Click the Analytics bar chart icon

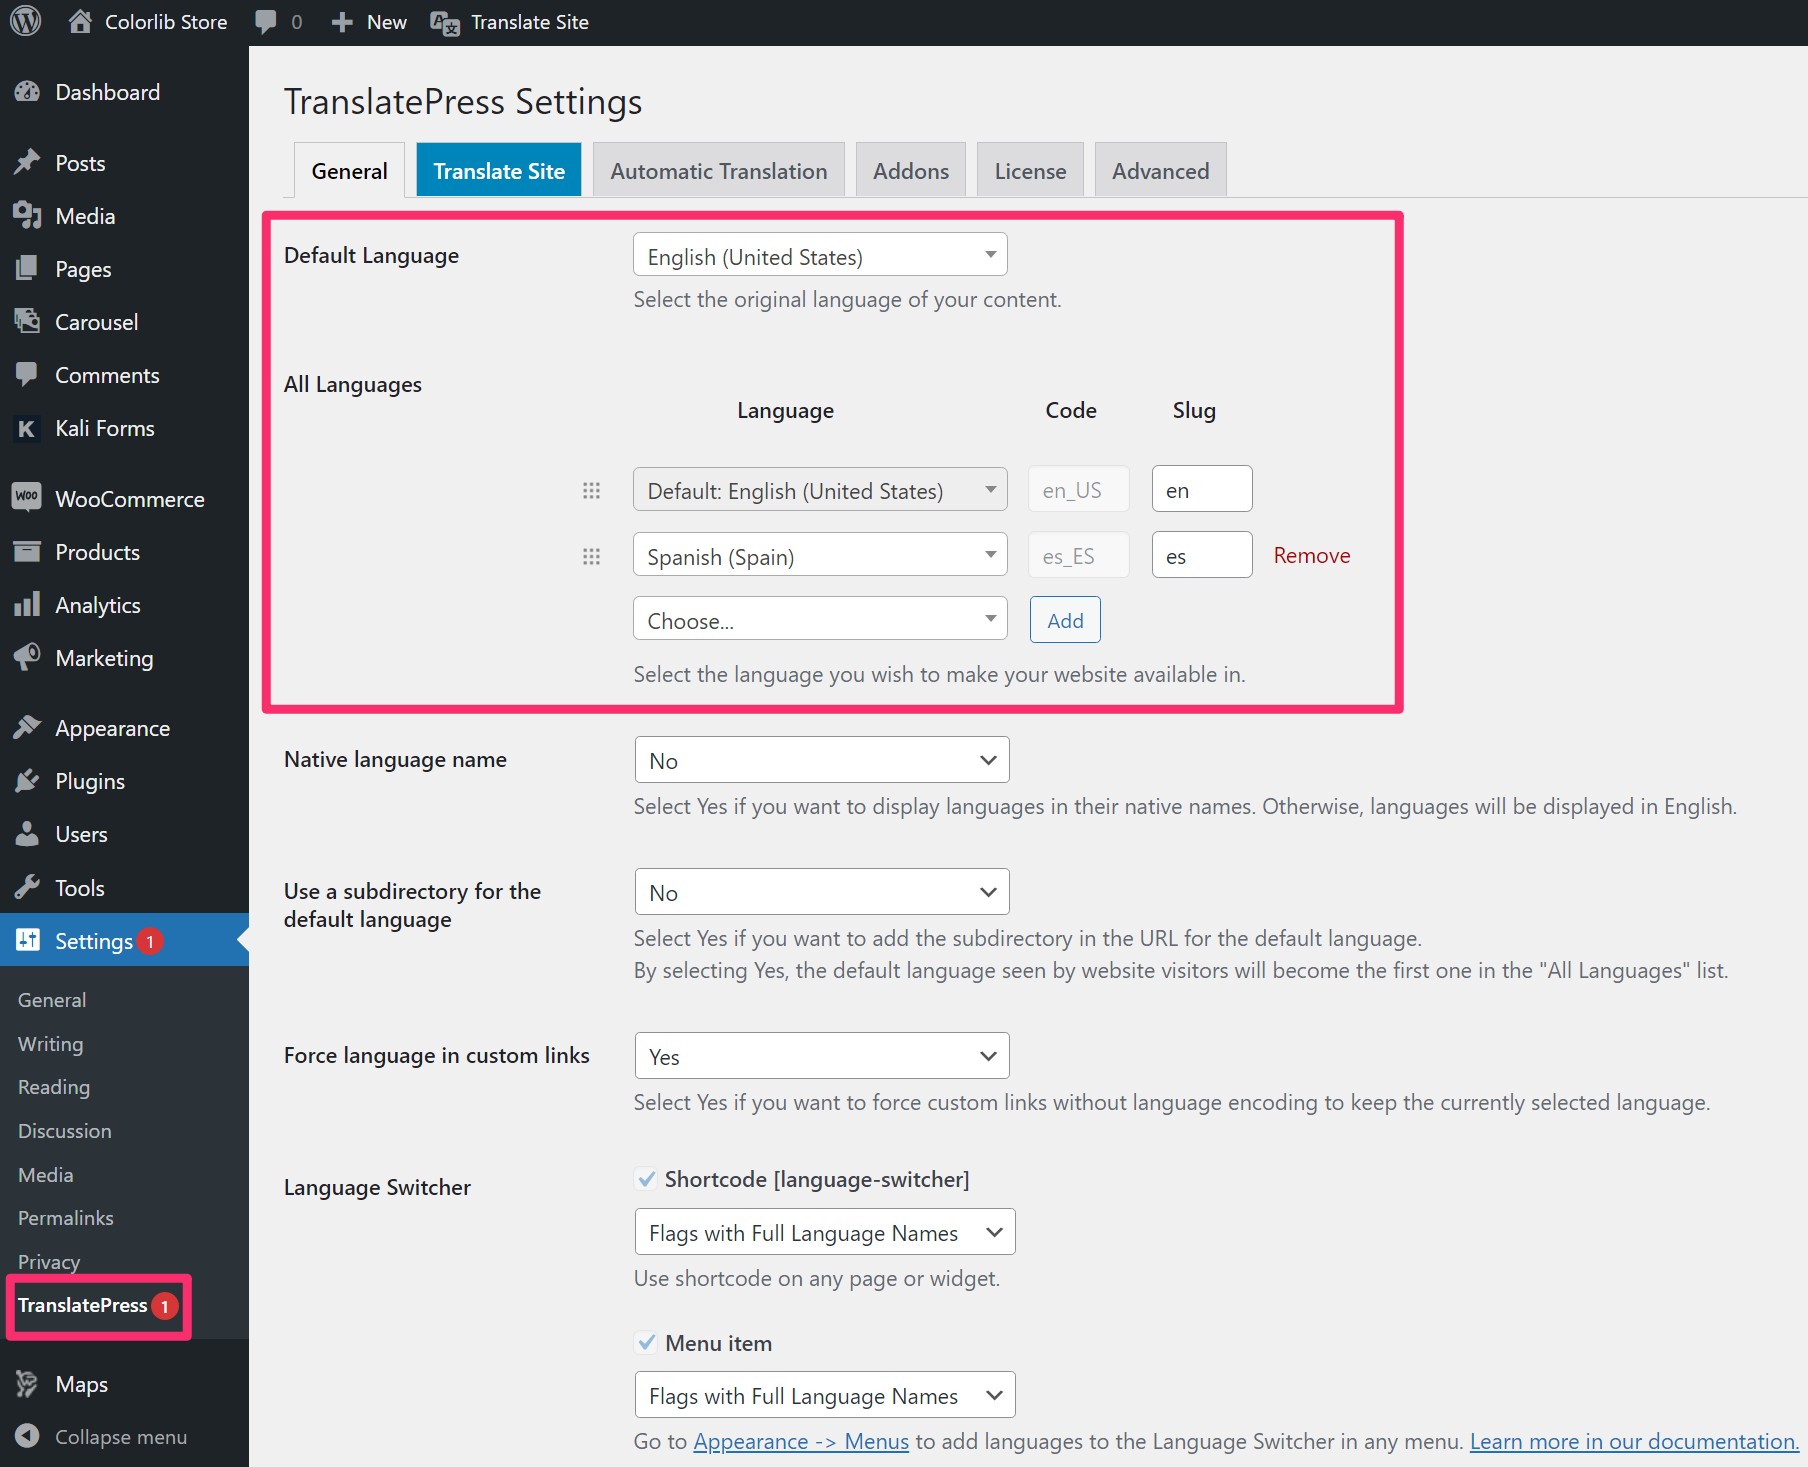tap(28, 604)
